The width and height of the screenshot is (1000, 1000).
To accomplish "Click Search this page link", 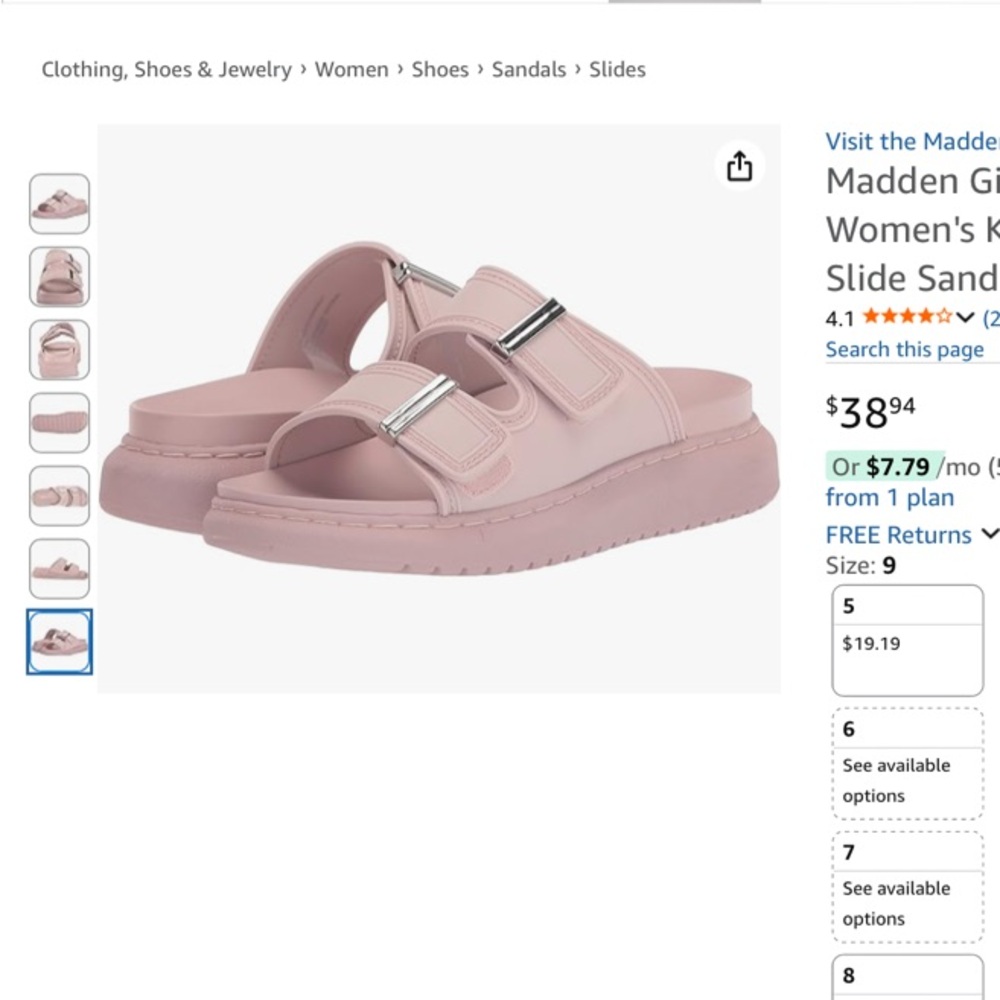I will (904, 349).
